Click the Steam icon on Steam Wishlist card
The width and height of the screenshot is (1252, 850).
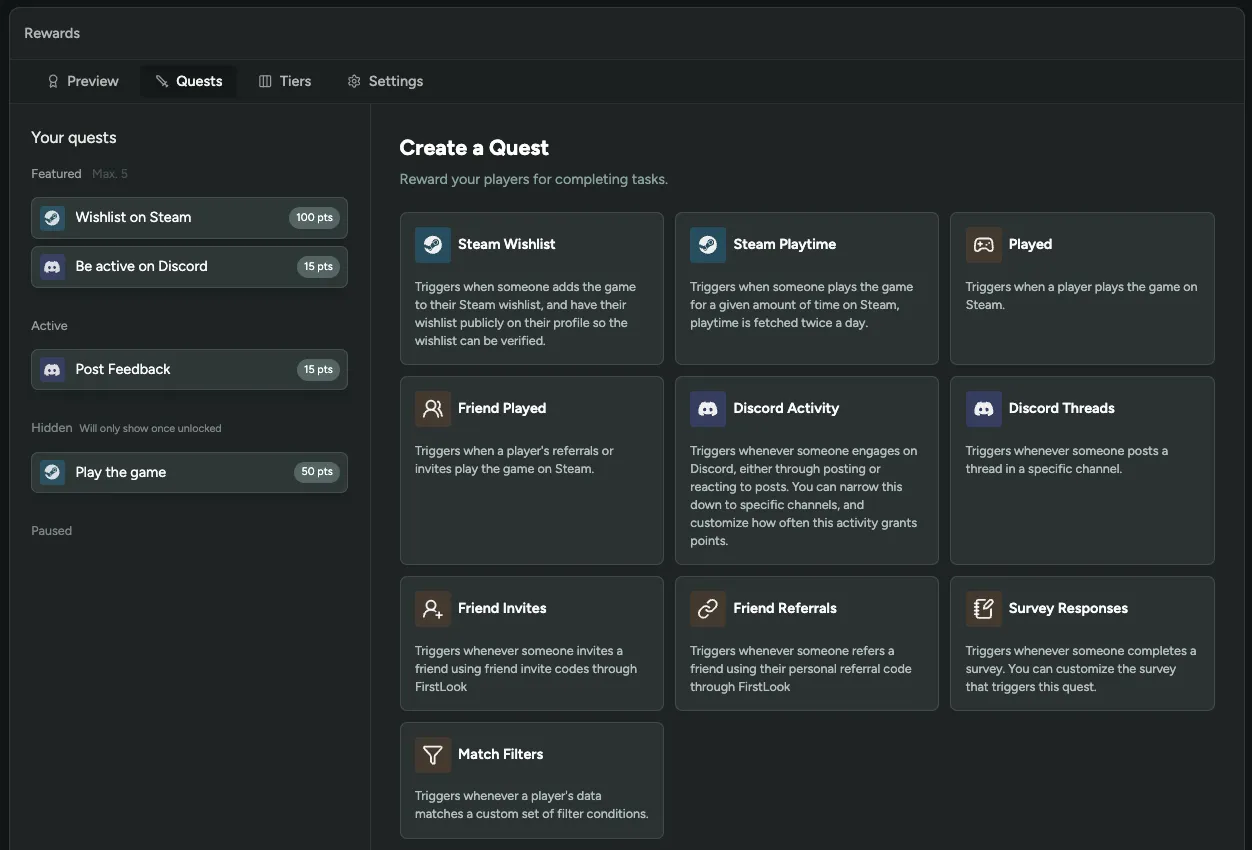pyautogui.click(x=433, y=245)
